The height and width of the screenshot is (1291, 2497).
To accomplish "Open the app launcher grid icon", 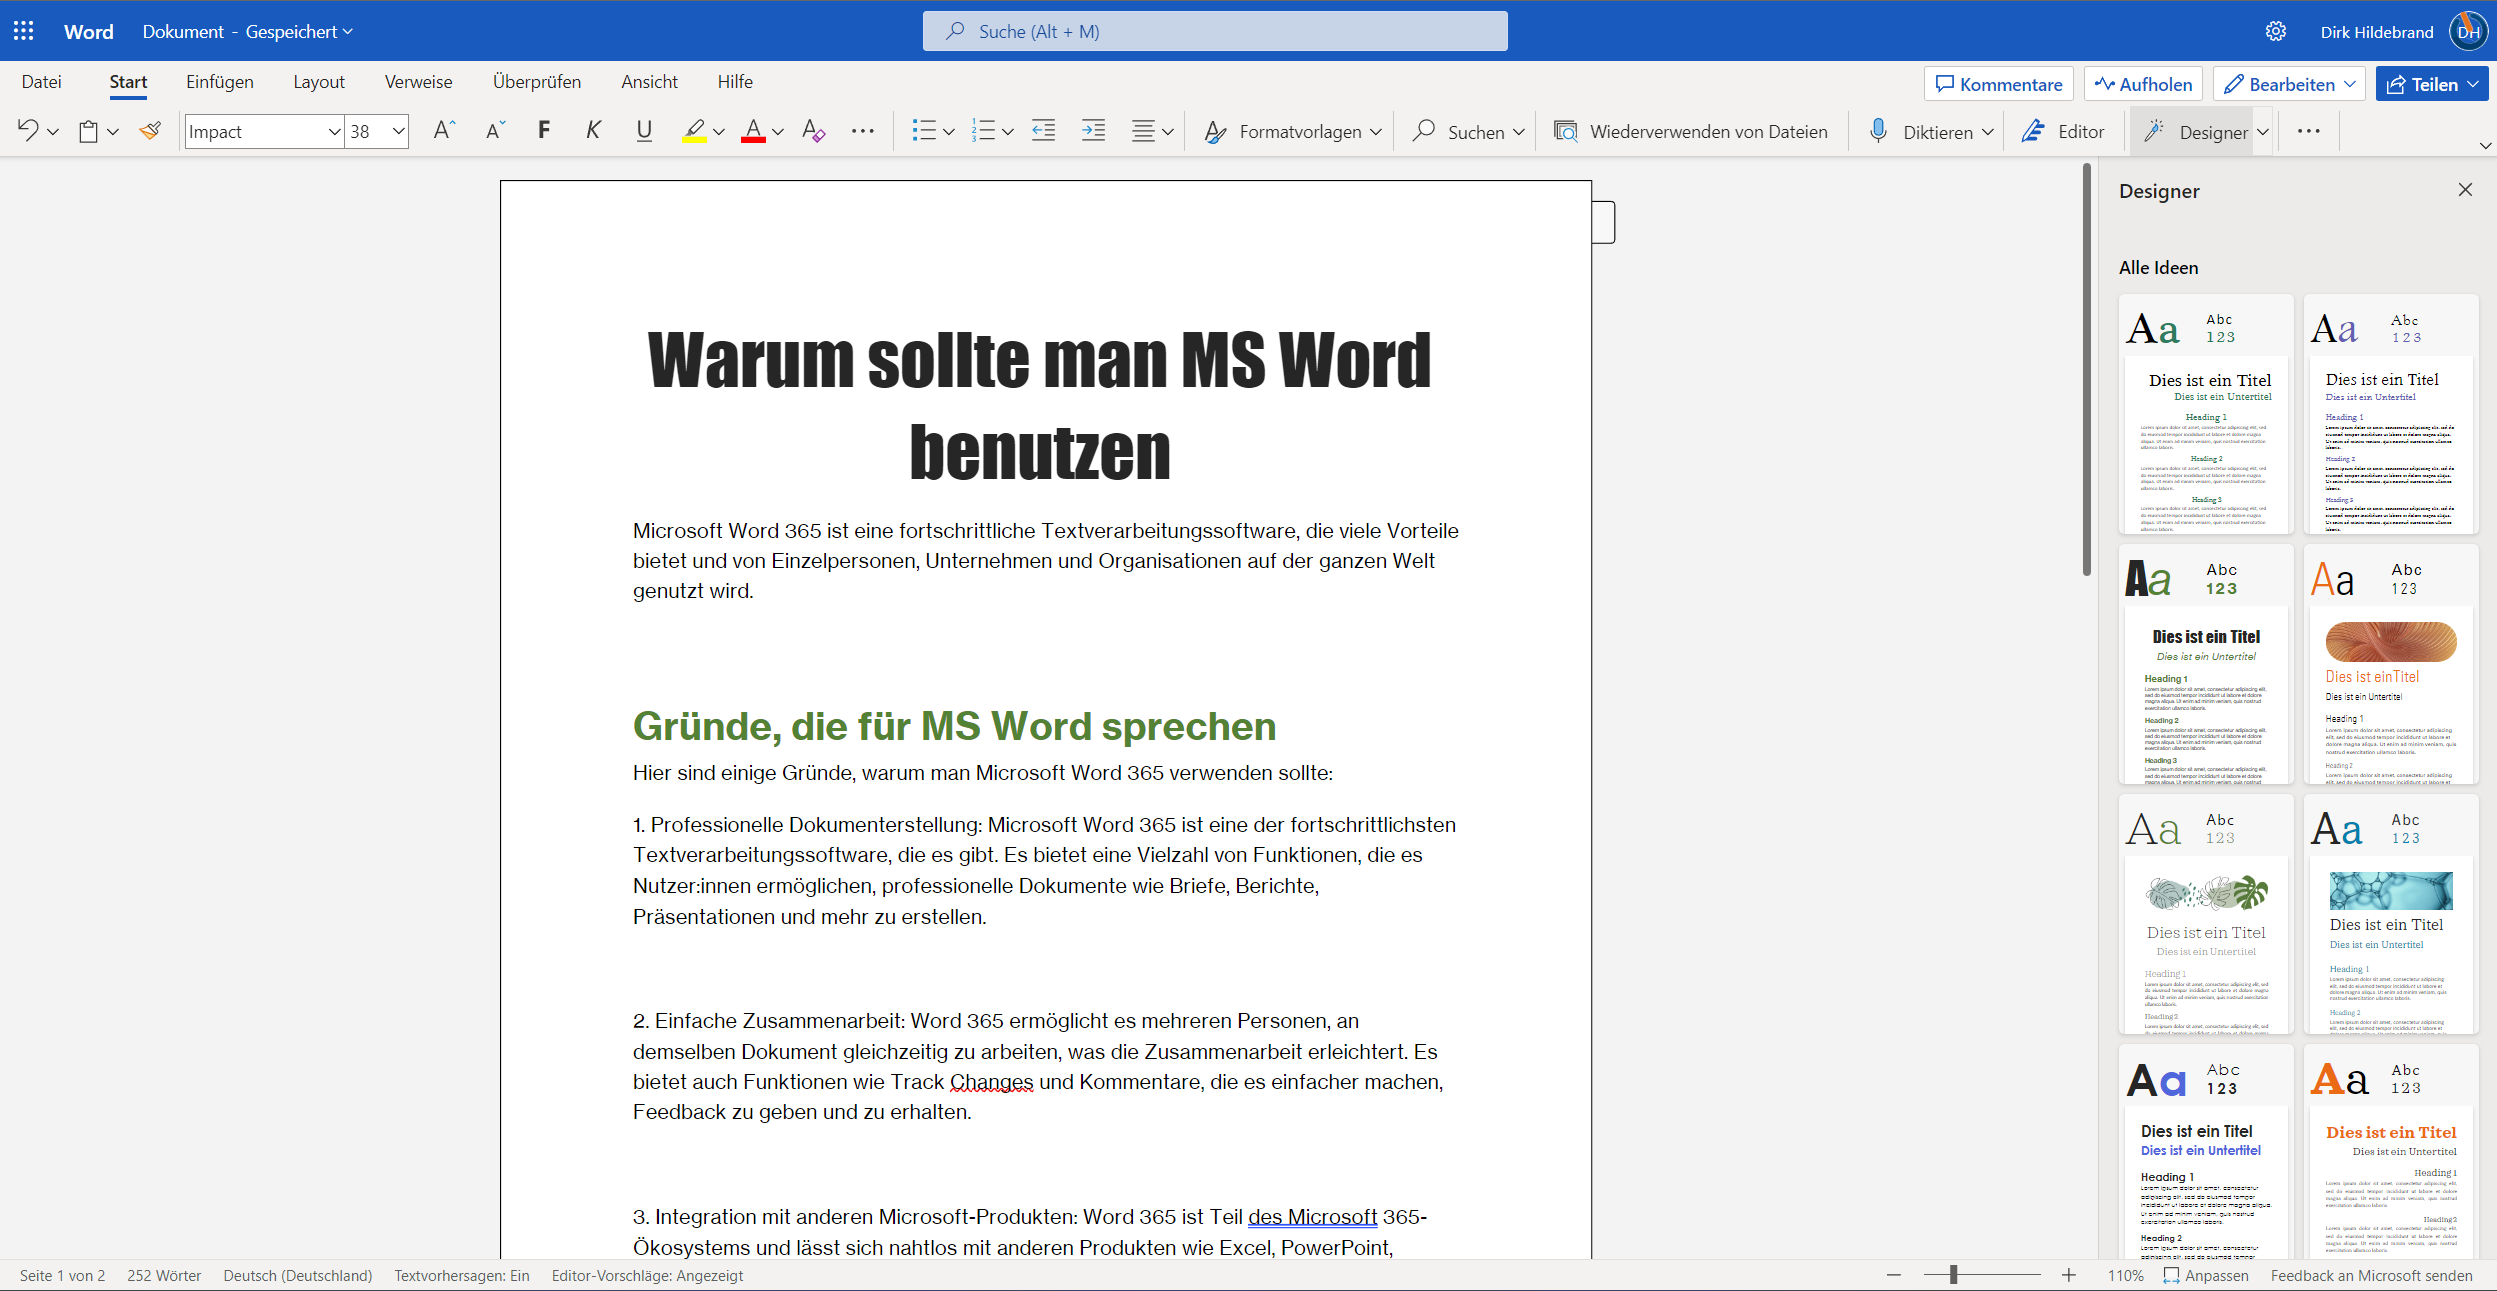I will click(x=24, y=31).
